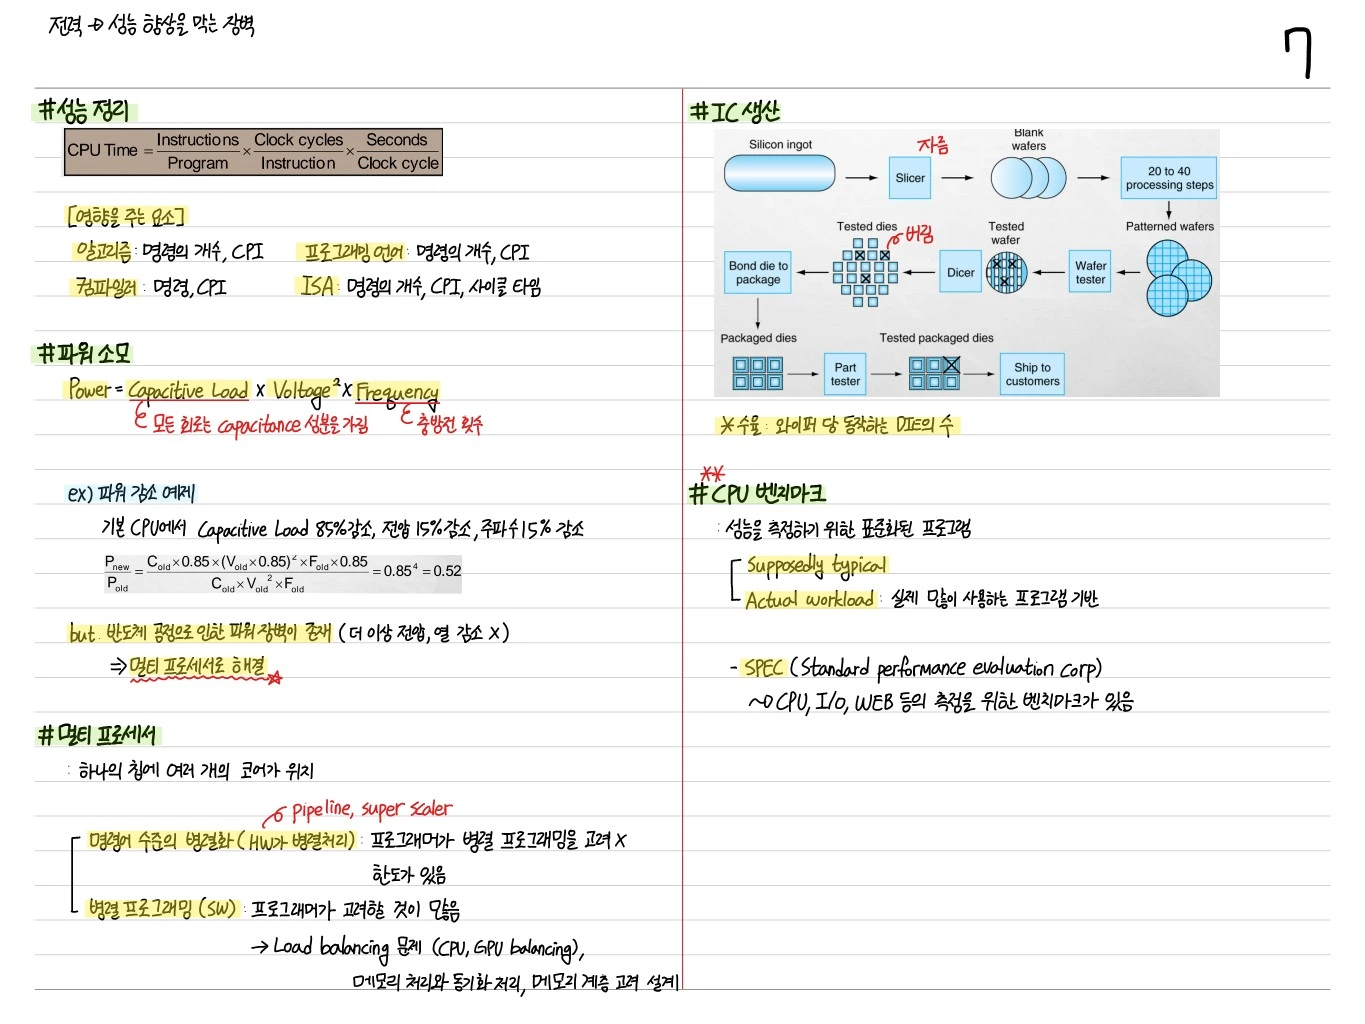Click the 20 to 40 processing steps box
The width and height of the screenshot is (1365, 1024).
tap(1169, 178)
